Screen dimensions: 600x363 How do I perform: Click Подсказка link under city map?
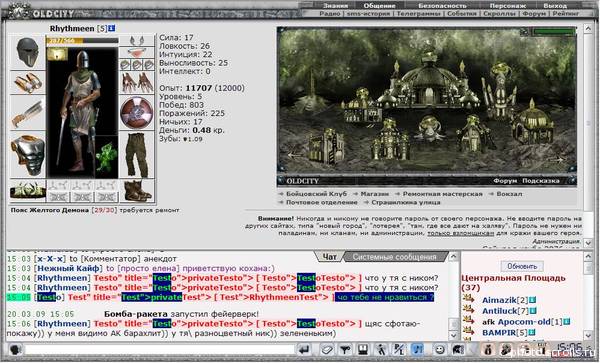point(541,181)
